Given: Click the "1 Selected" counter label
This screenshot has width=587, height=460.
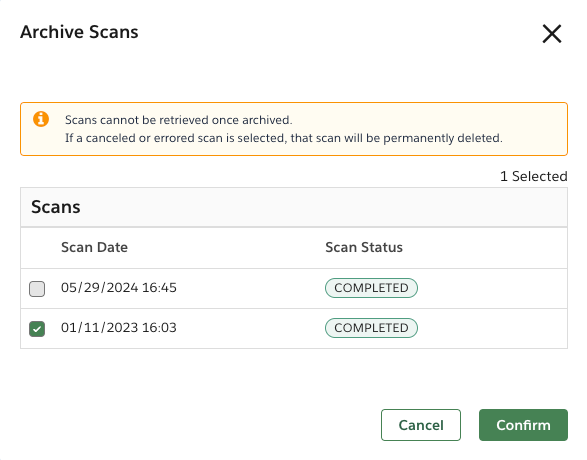Looking at the screenshot, I should pos(534,176).
